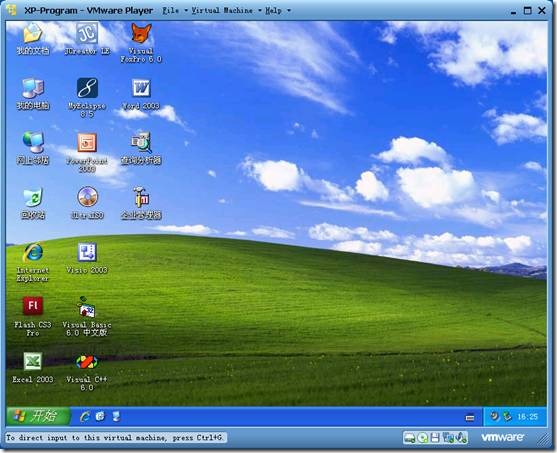Screen dimensions: 557x453
Task: Click the language bar icon on taskbar
Action: coord(470,418)
